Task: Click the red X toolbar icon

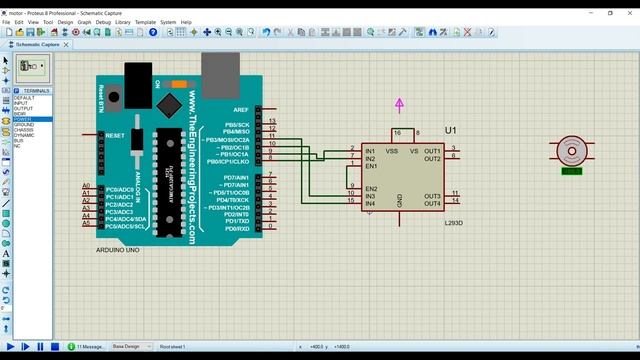Action: tap(468, 32)
